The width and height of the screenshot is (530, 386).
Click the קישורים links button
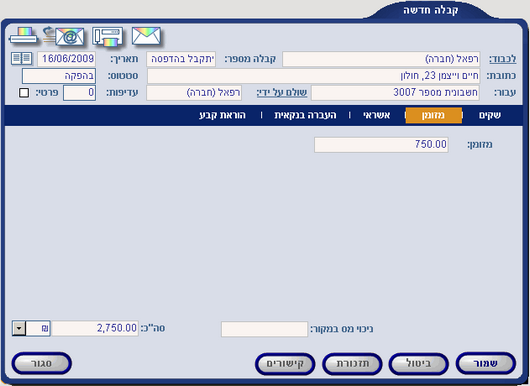285,364
